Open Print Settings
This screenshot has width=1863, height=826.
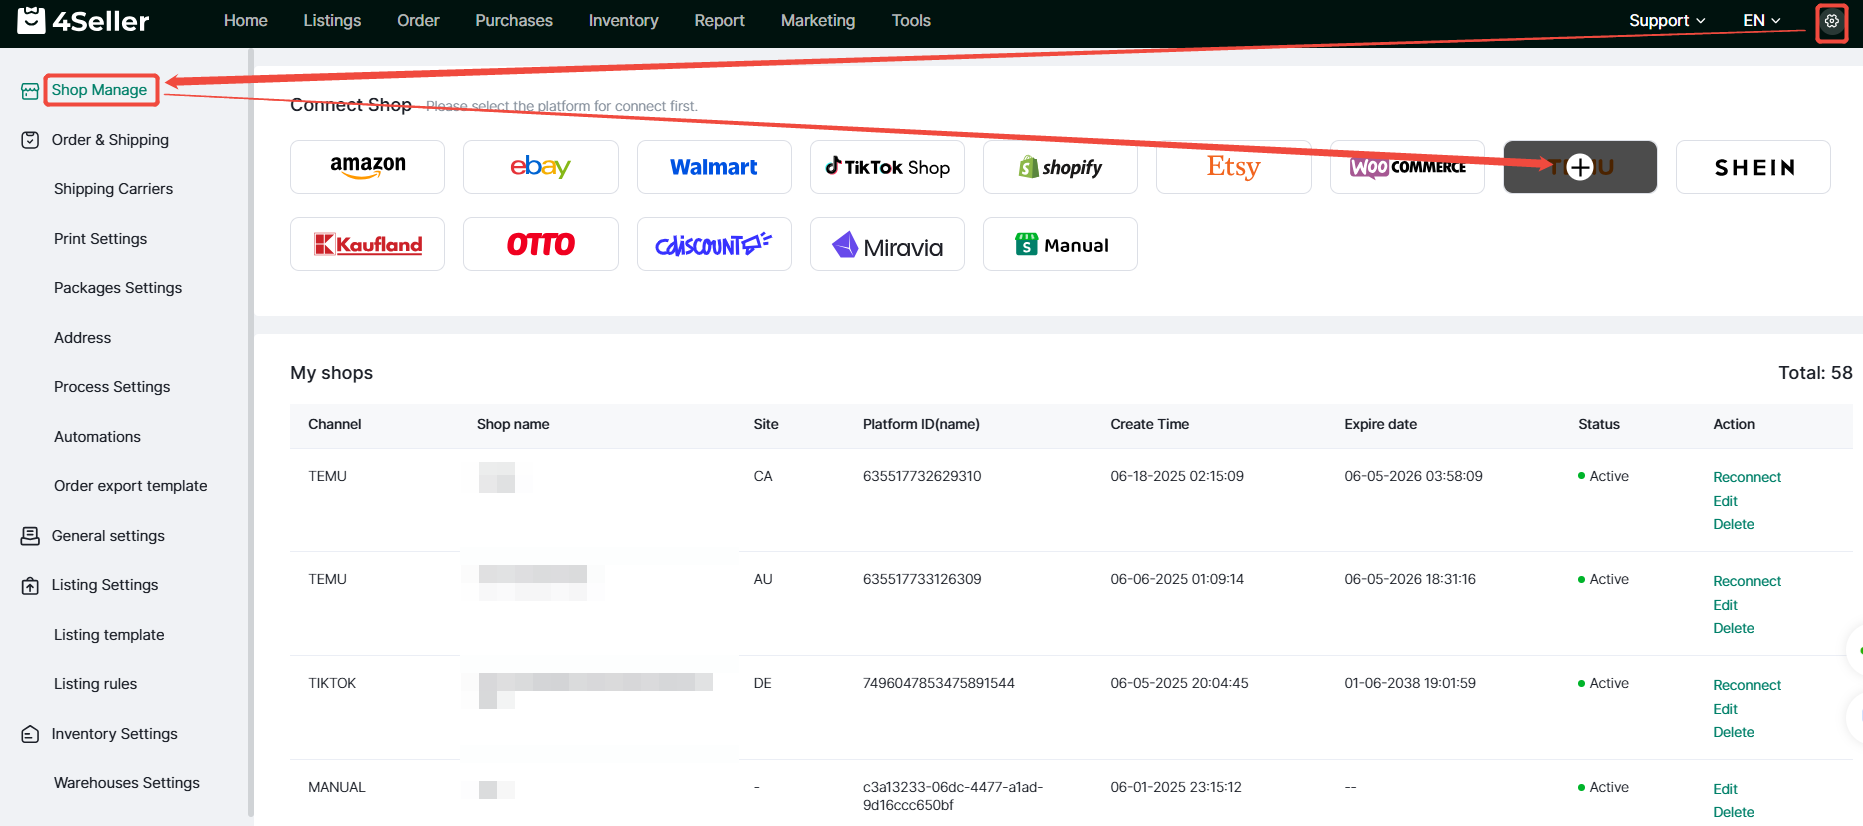pos(100,239)
